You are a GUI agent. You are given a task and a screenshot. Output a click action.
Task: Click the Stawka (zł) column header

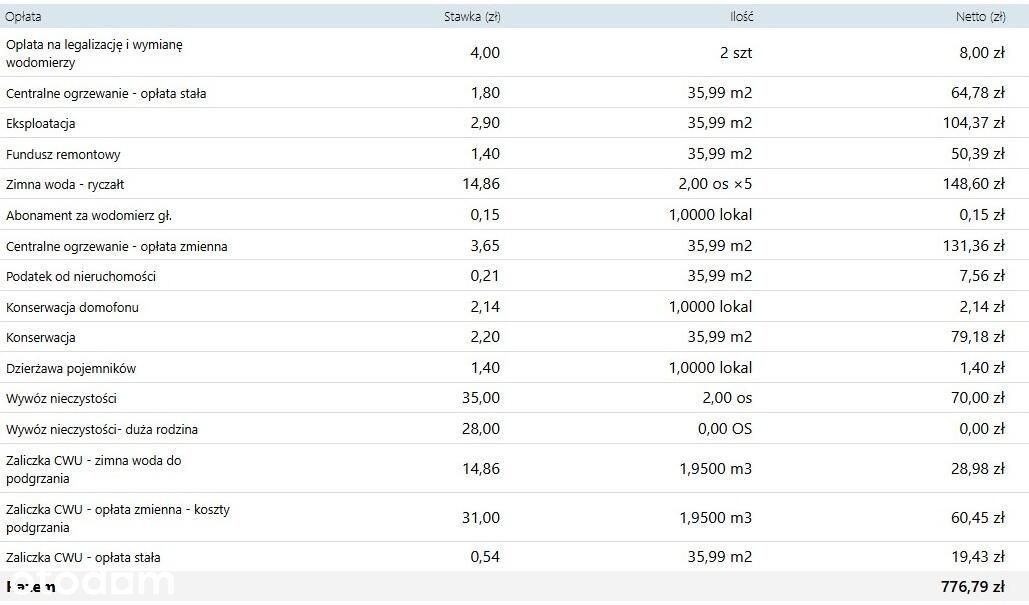point(472,17)
